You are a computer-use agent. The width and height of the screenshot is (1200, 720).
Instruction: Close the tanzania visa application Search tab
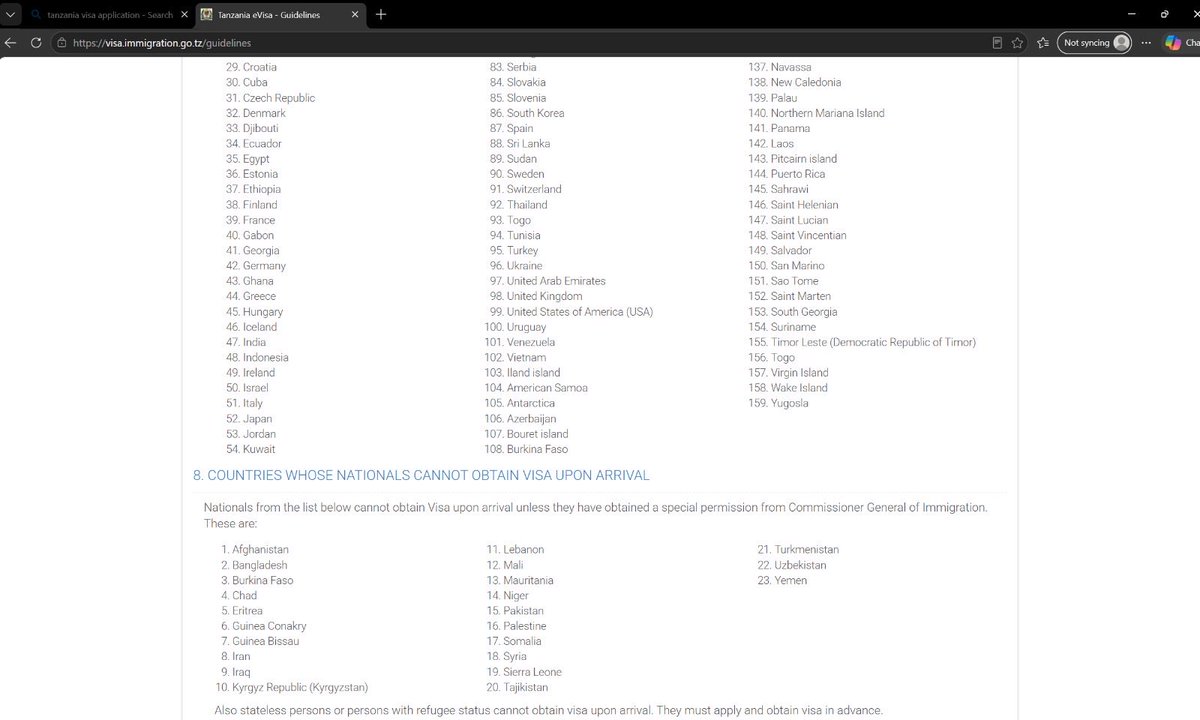[x=183, y=15]
